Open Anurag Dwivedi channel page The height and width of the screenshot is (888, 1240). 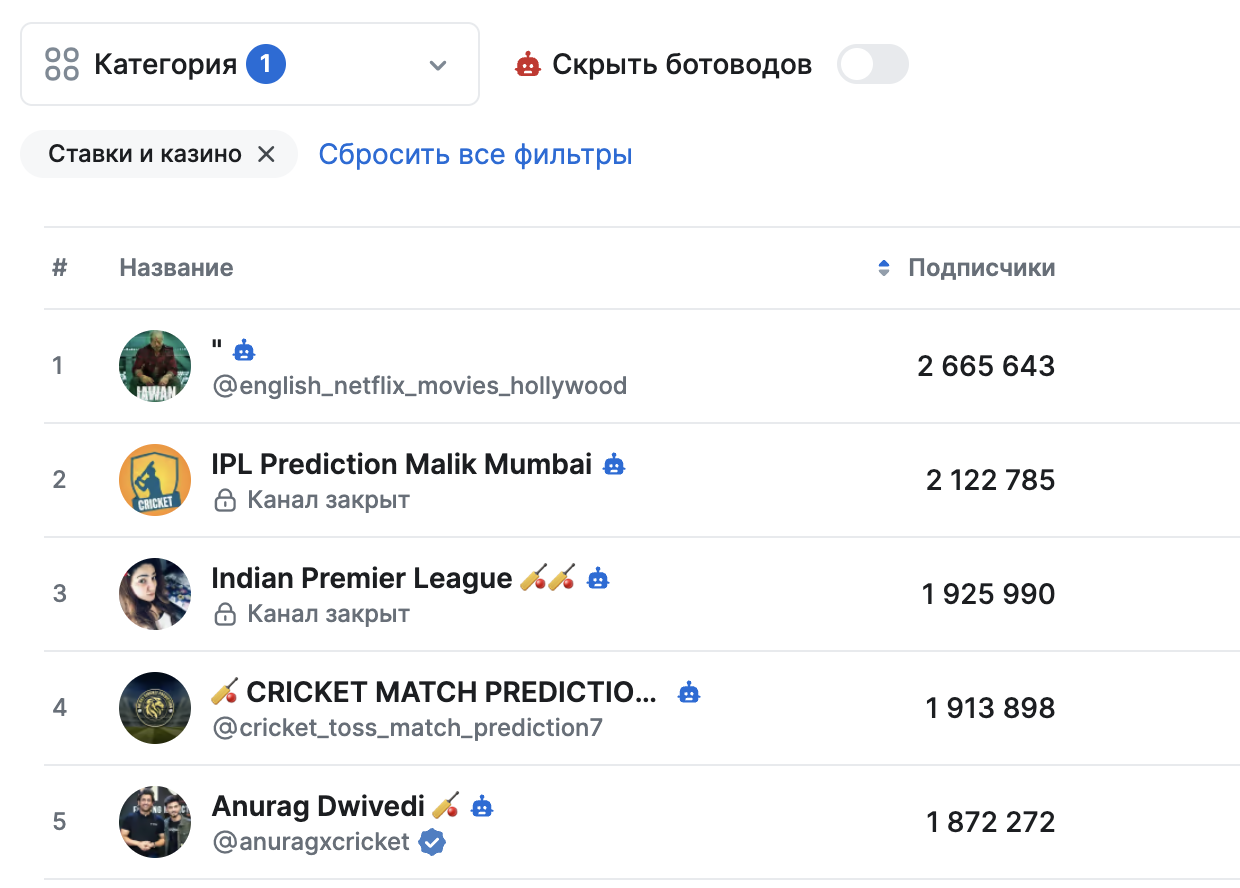click(318, 806)
